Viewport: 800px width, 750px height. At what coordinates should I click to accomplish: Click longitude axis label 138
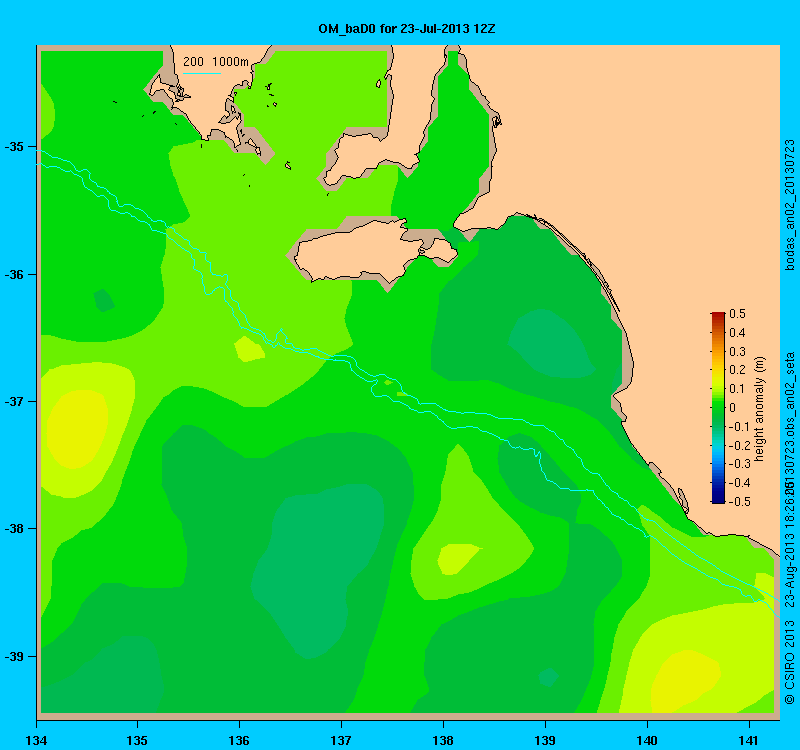pos(443,740)
